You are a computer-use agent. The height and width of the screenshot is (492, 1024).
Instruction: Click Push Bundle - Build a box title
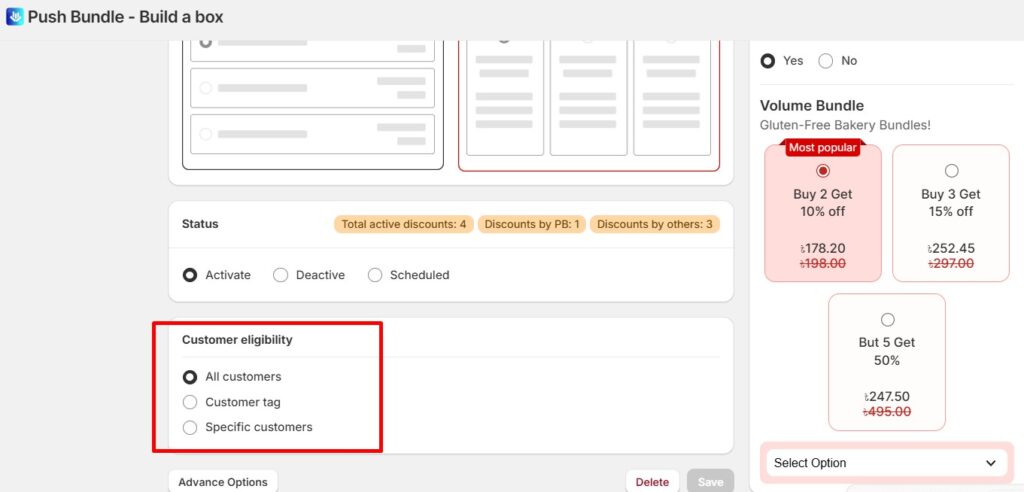(125, 17)
